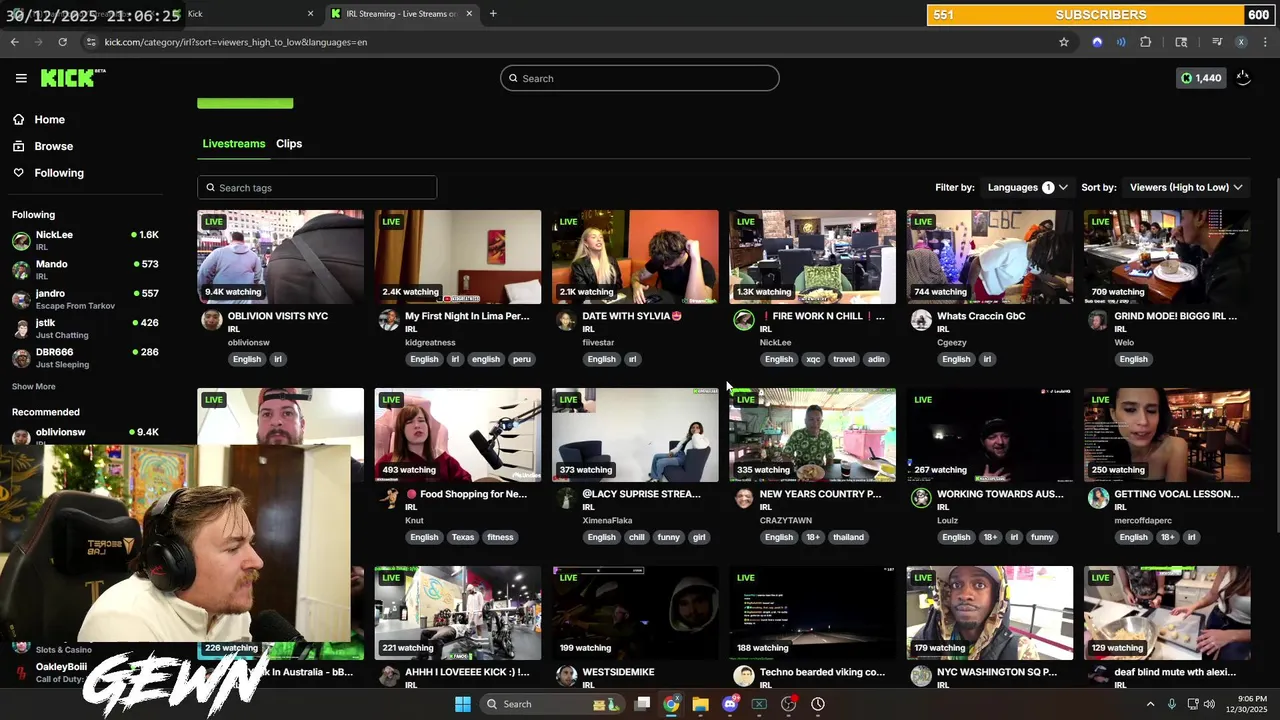Click the Kick search field

pyautogui.click(x=640, y=78)
